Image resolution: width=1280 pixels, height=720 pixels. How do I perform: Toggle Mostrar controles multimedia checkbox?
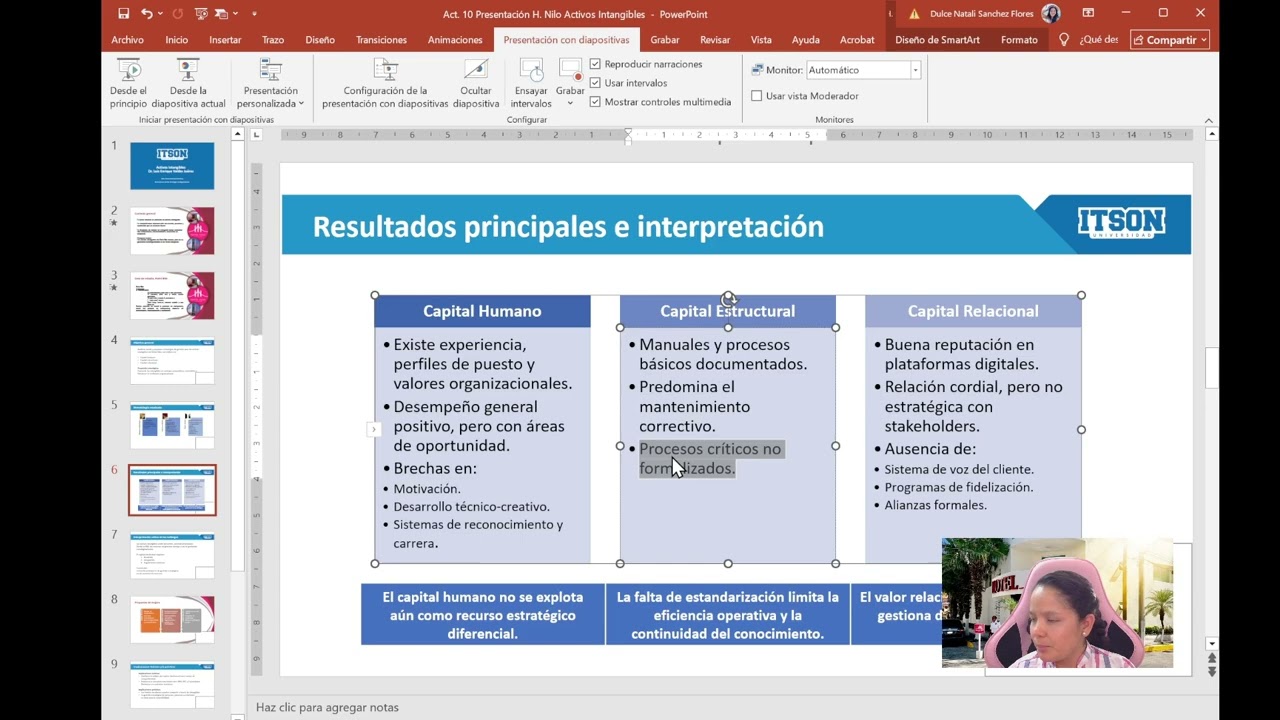coord(595,102)
